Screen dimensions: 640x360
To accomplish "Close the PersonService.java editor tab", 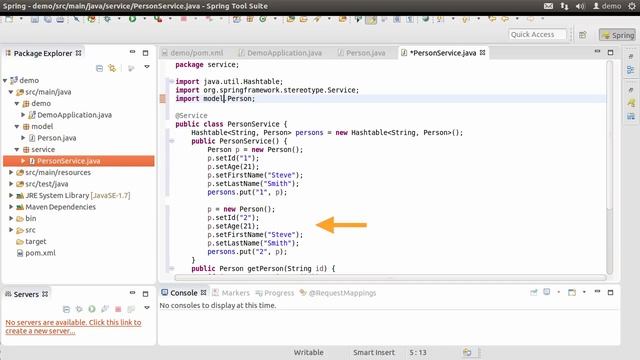I will coord(482,53).
